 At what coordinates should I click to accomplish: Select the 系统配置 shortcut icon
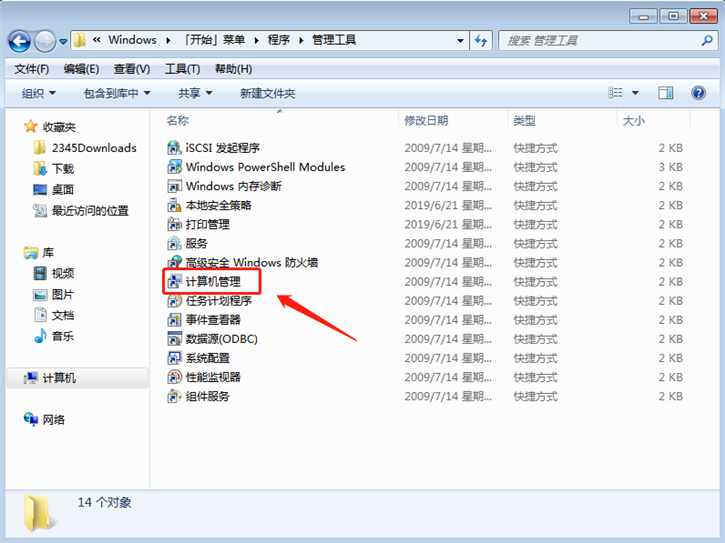point(174,358)
